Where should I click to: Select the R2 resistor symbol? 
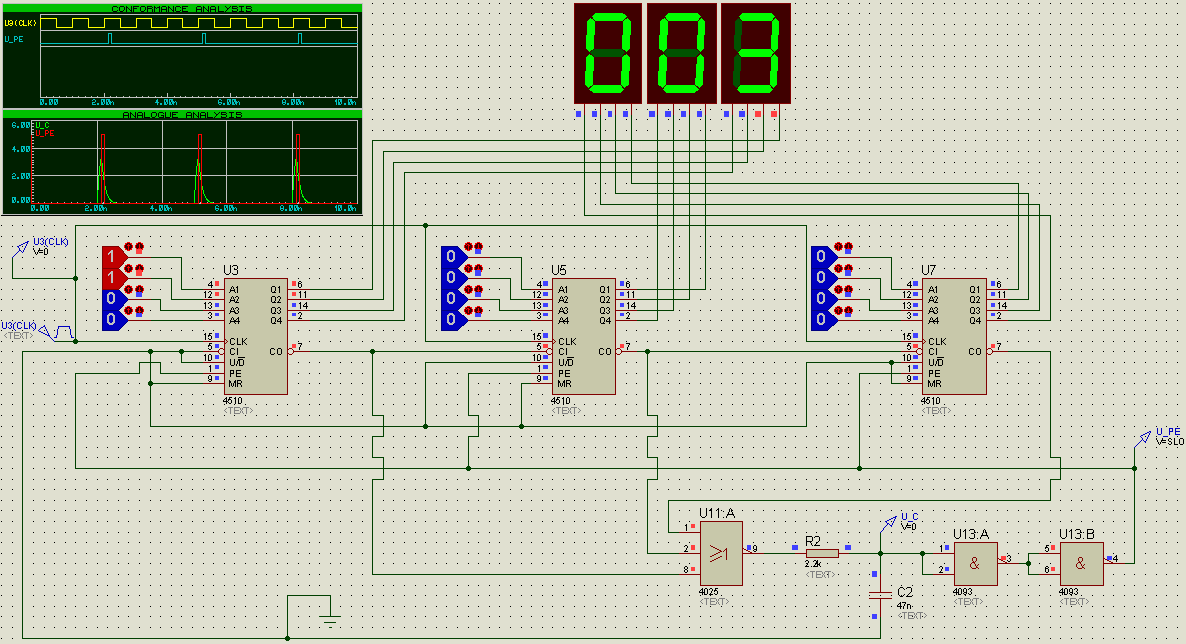[822, 553]
